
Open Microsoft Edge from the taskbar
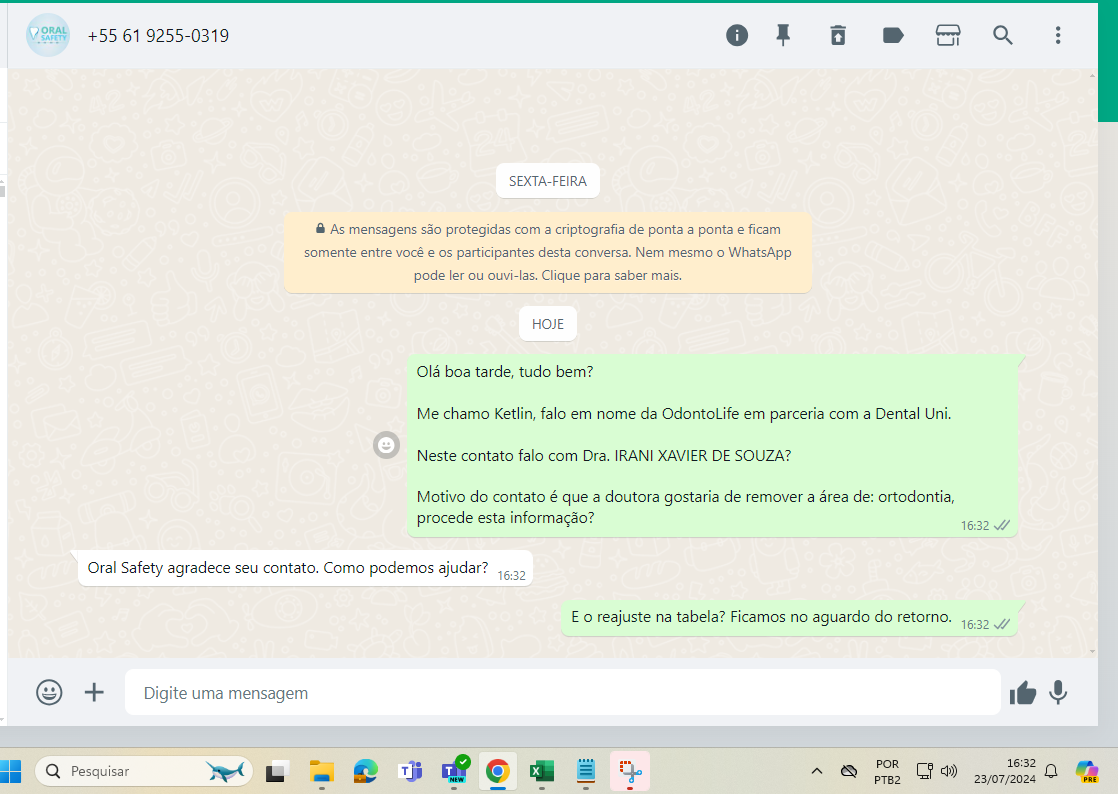pos(366,771)
